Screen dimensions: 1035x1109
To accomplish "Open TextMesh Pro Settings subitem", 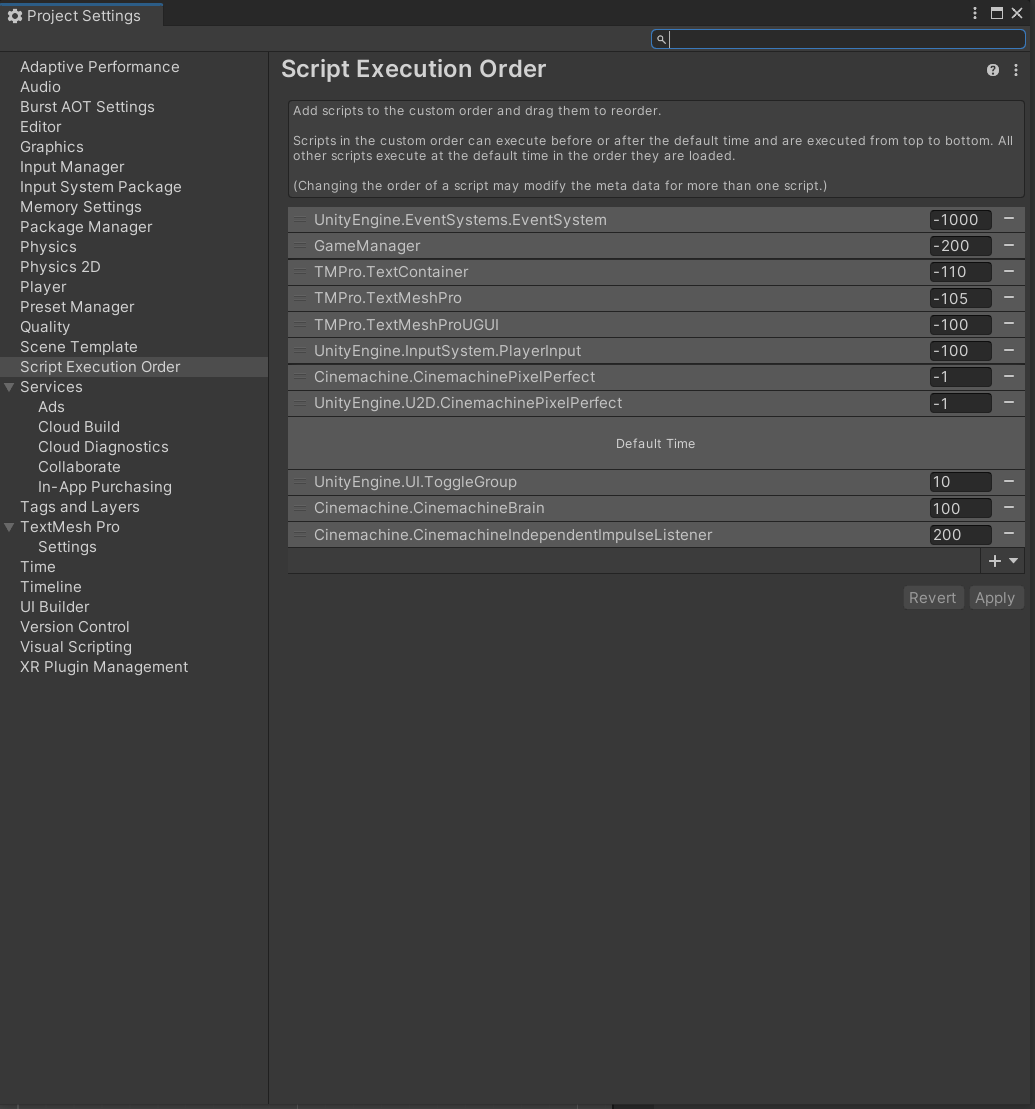I will pos(67,547).
